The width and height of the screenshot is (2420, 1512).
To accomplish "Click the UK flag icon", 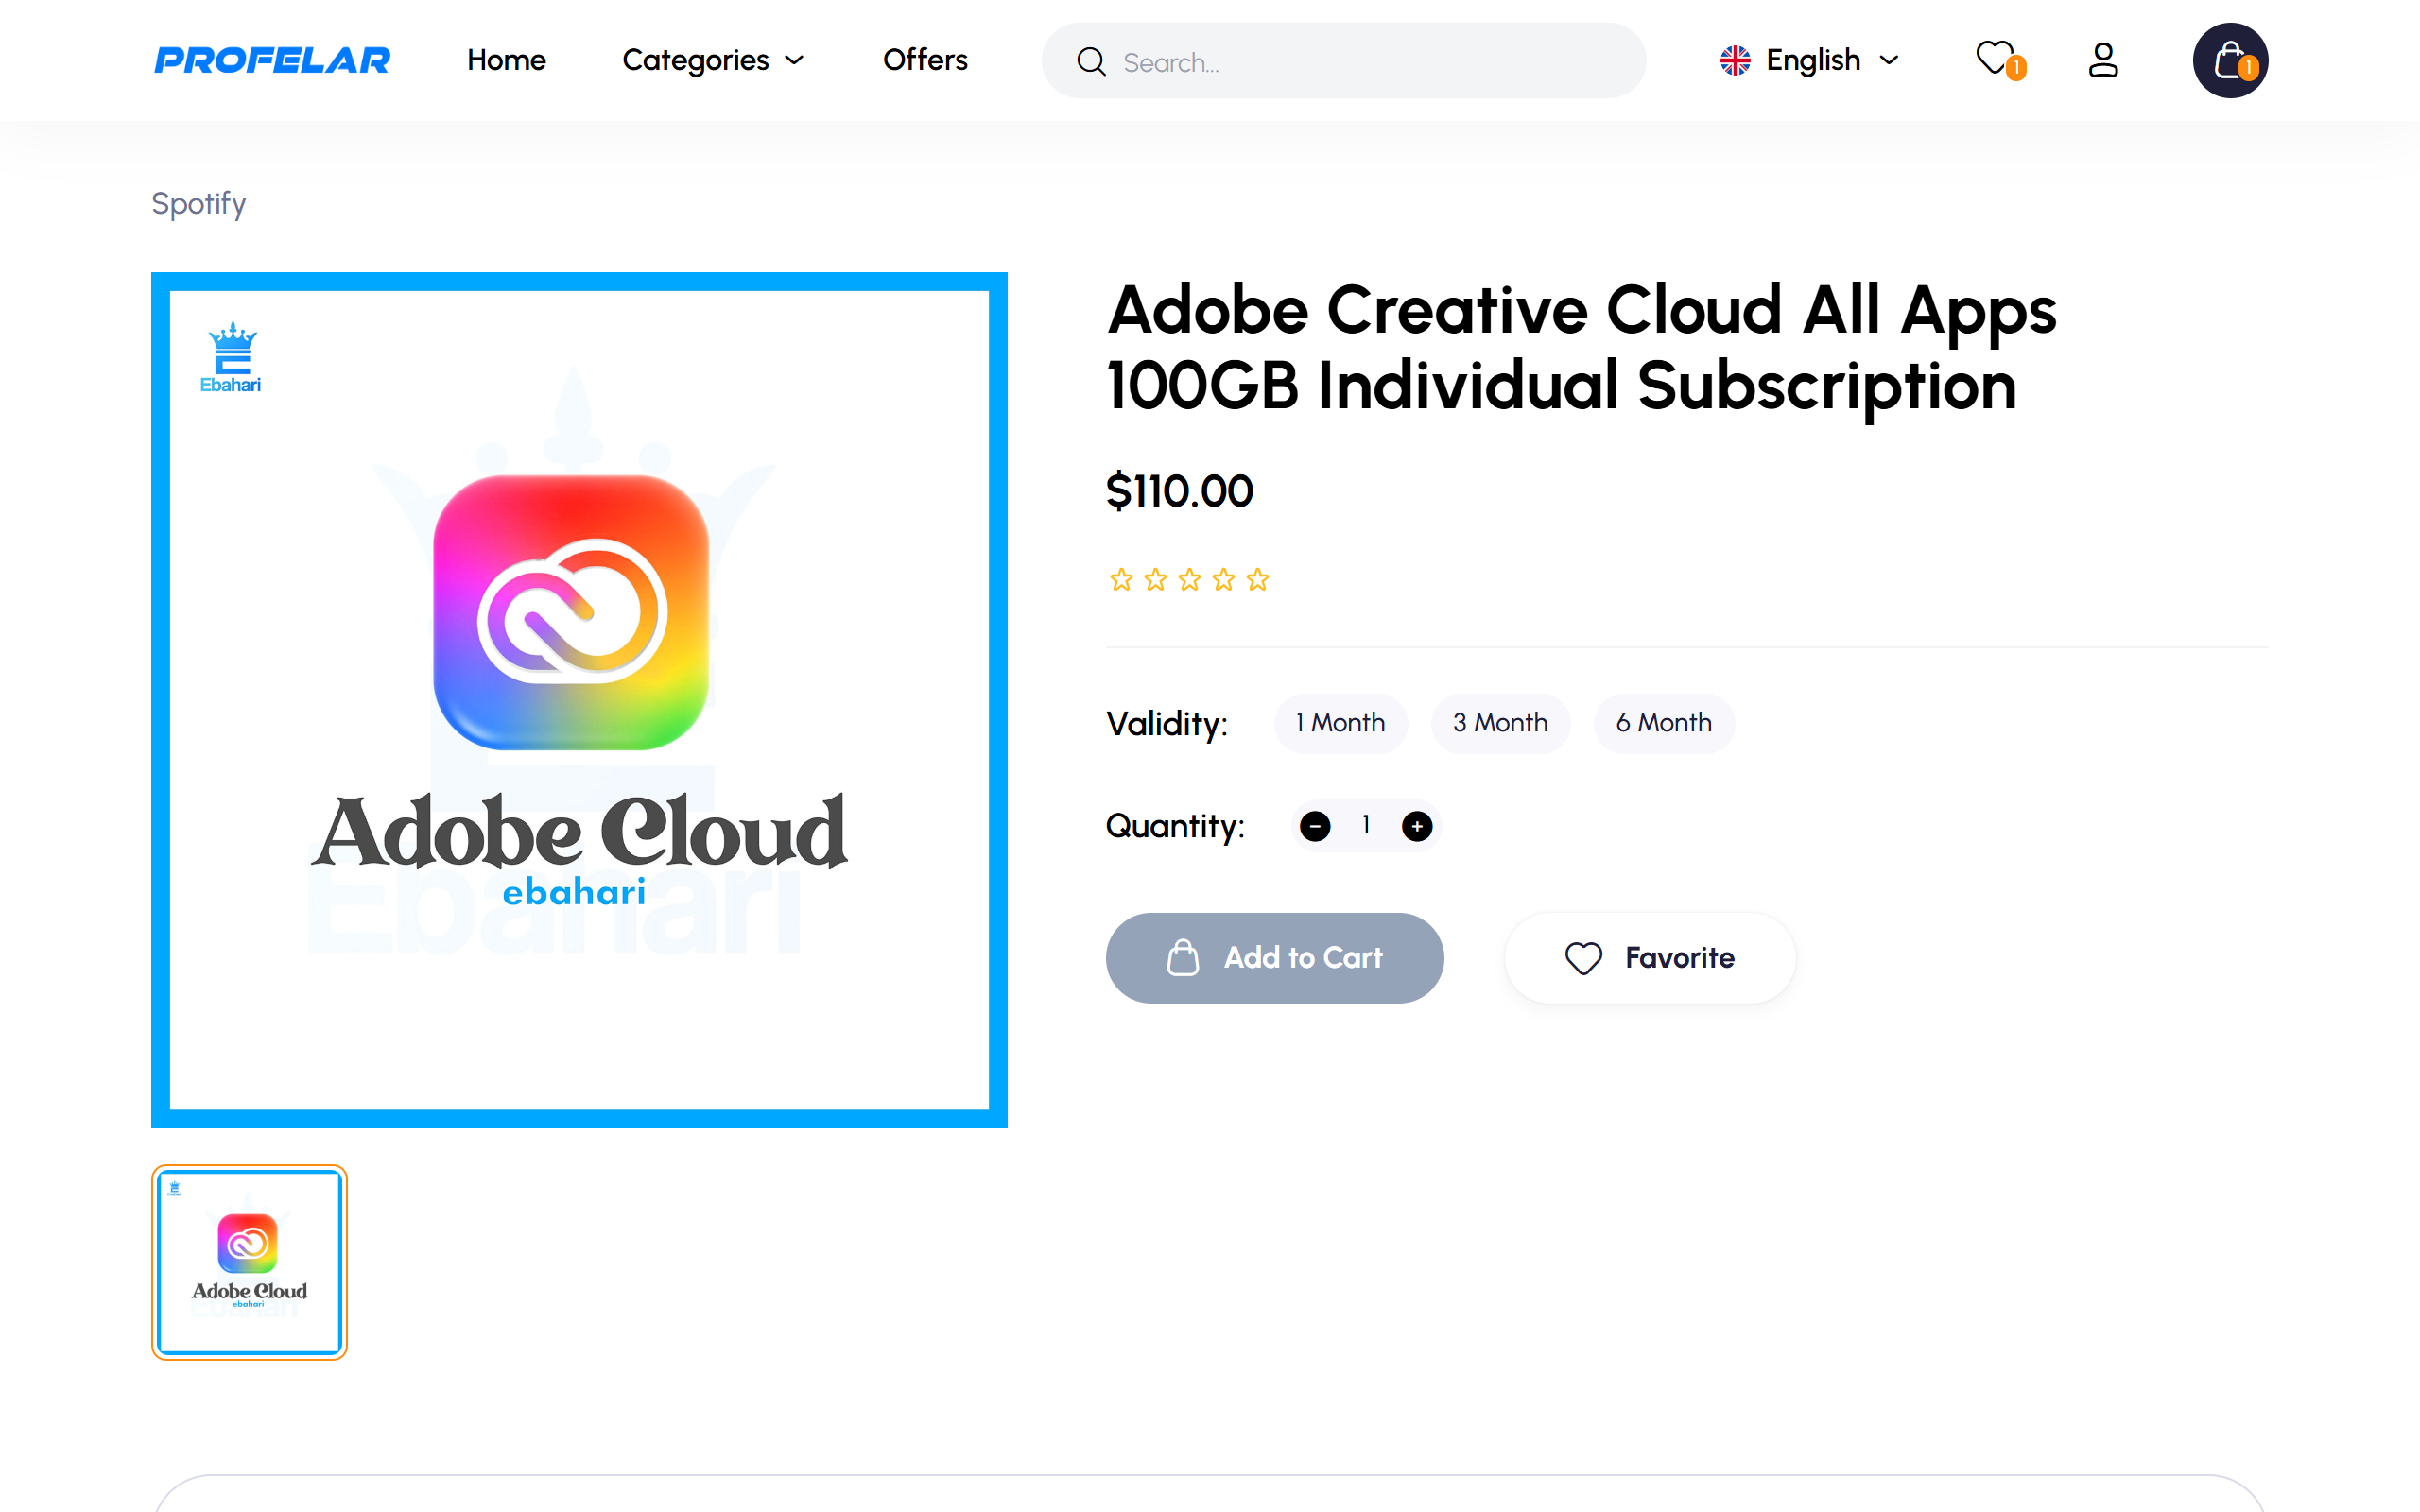I will click(x=1735, y=60).
